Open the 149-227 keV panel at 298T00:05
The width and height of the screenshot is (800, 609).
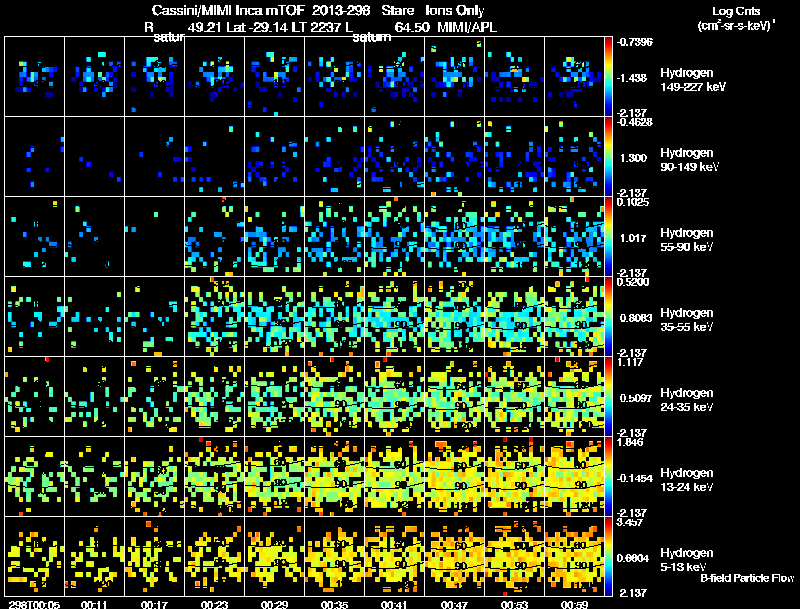(34, 77)
